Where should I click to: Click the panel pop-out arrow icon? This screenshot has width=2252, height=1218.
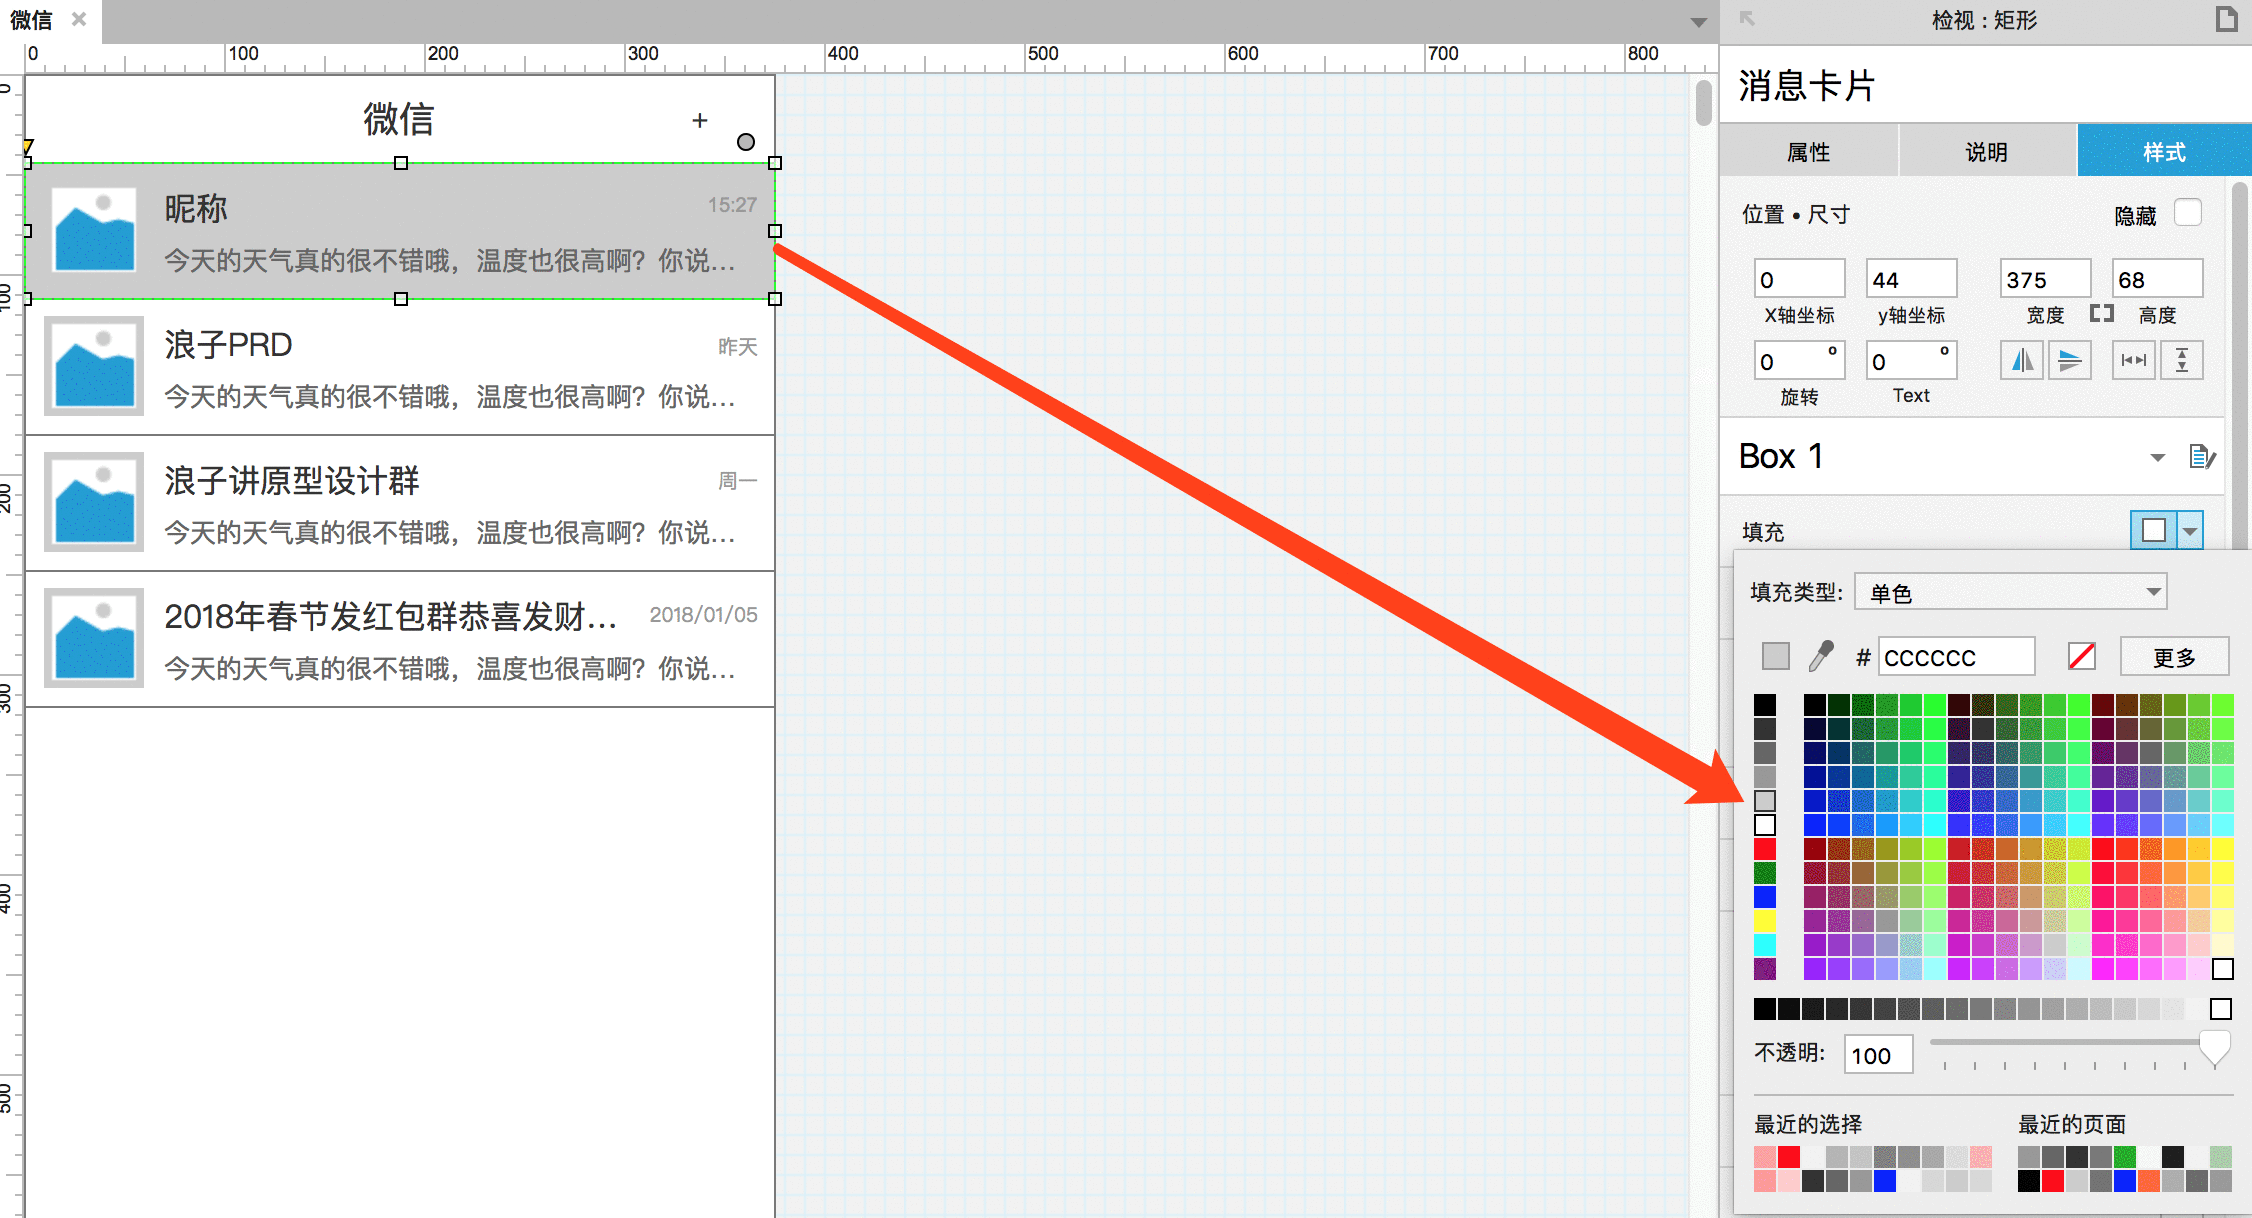(x=1747, y=18)
